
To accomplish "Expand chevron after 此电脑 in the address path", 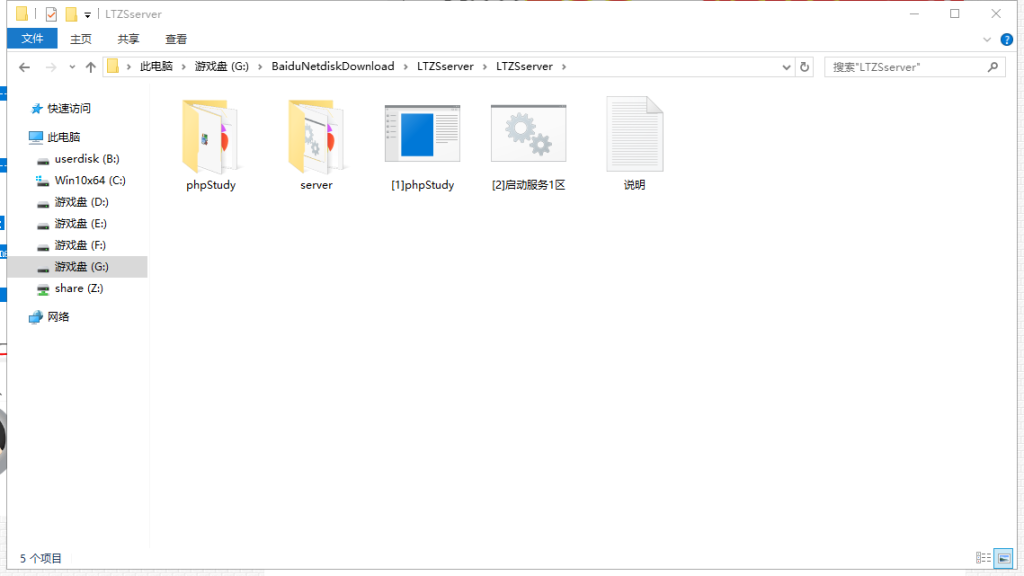I will click(184, 67).
